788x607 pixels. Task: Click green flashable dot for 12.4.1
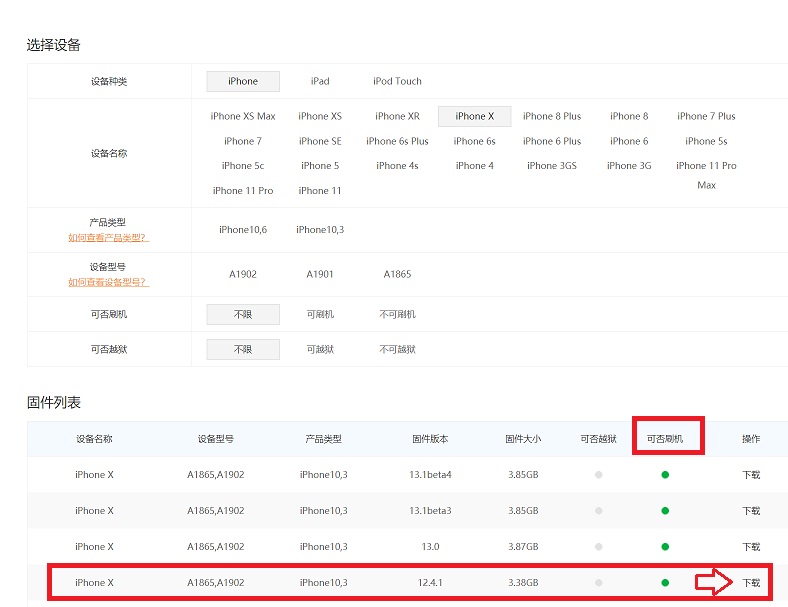point(665,583)
